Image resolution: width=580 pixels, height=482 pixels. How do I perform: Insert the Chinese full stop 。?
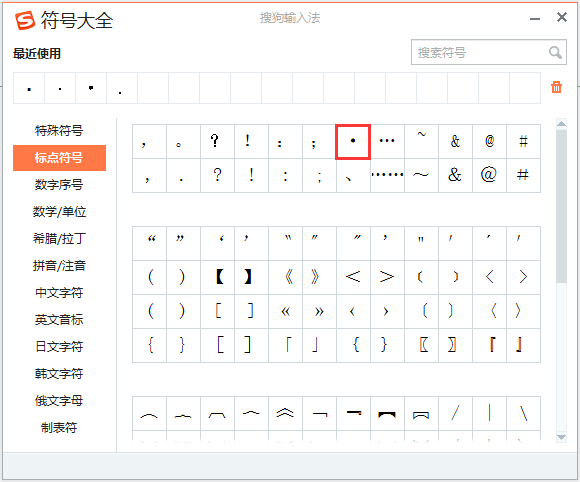point(183,142)
